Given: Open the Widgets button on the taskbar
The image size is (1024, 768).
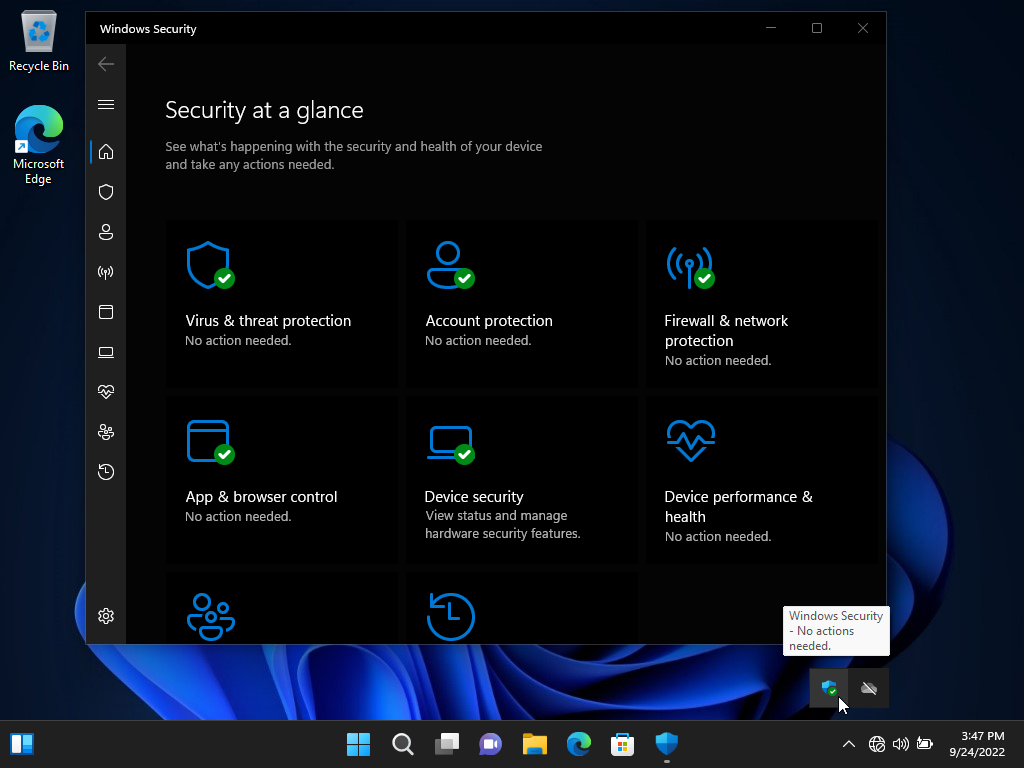Looking at the screenshot, I should (x=22, y=744).
